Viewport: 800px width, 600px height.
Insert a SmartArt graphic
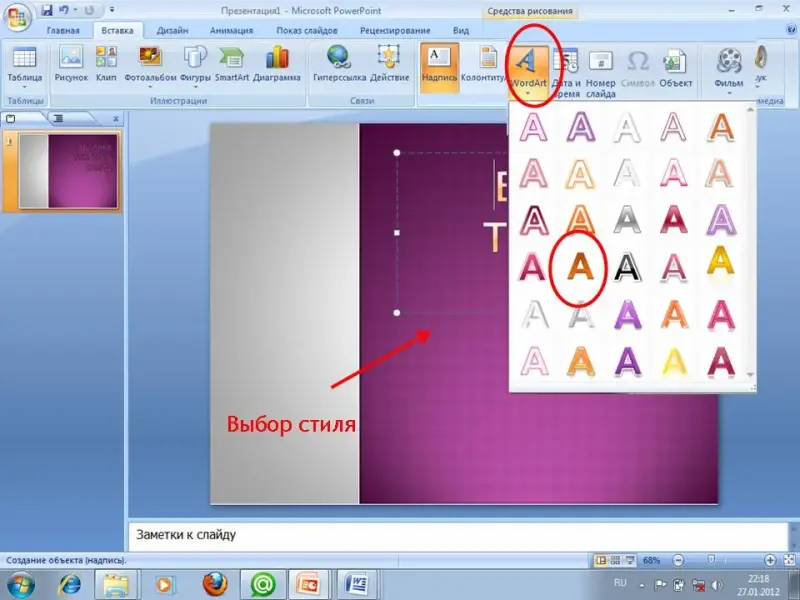(x=231, y=64)
